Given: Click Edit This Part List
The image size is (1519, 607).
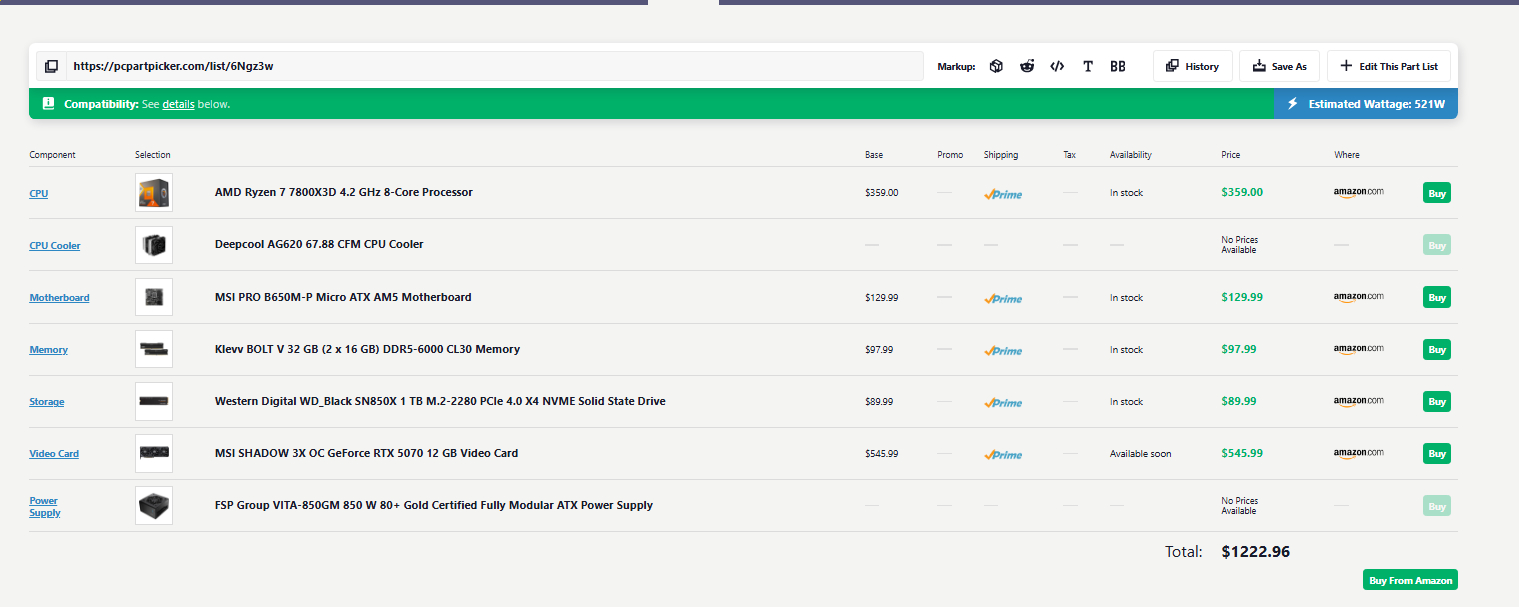Looking at the screenshot, I should (x=1389, y=66).
